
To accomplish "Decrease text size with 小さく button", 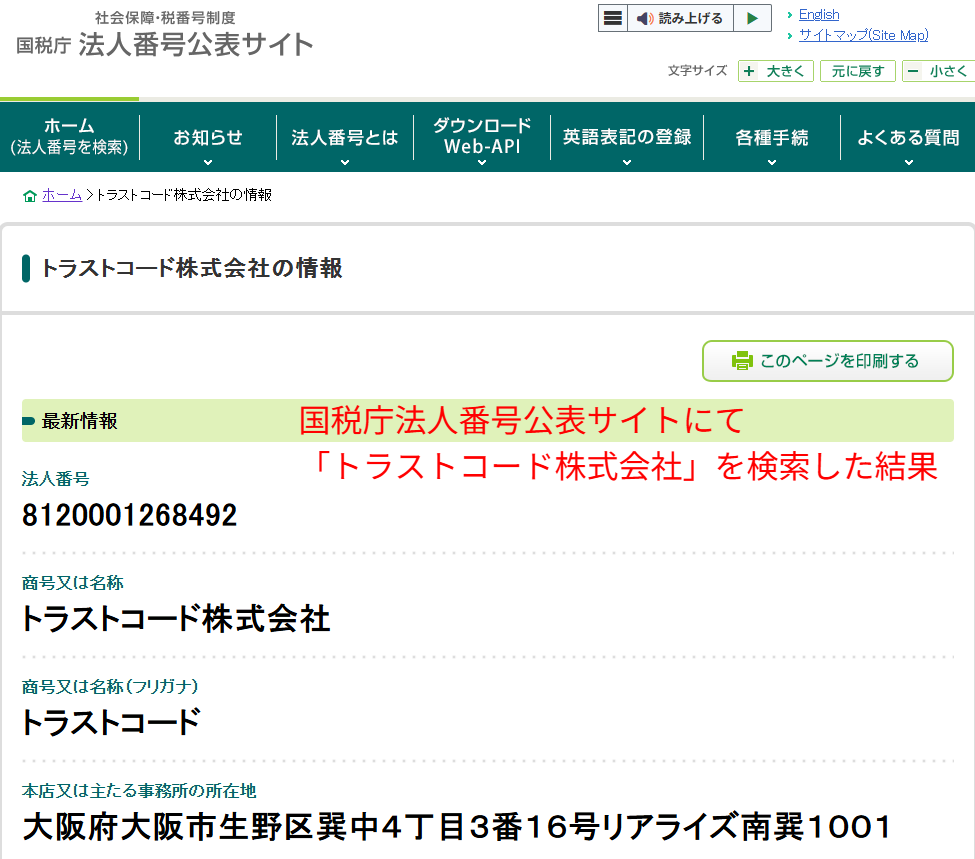I will tap(939, 71).
